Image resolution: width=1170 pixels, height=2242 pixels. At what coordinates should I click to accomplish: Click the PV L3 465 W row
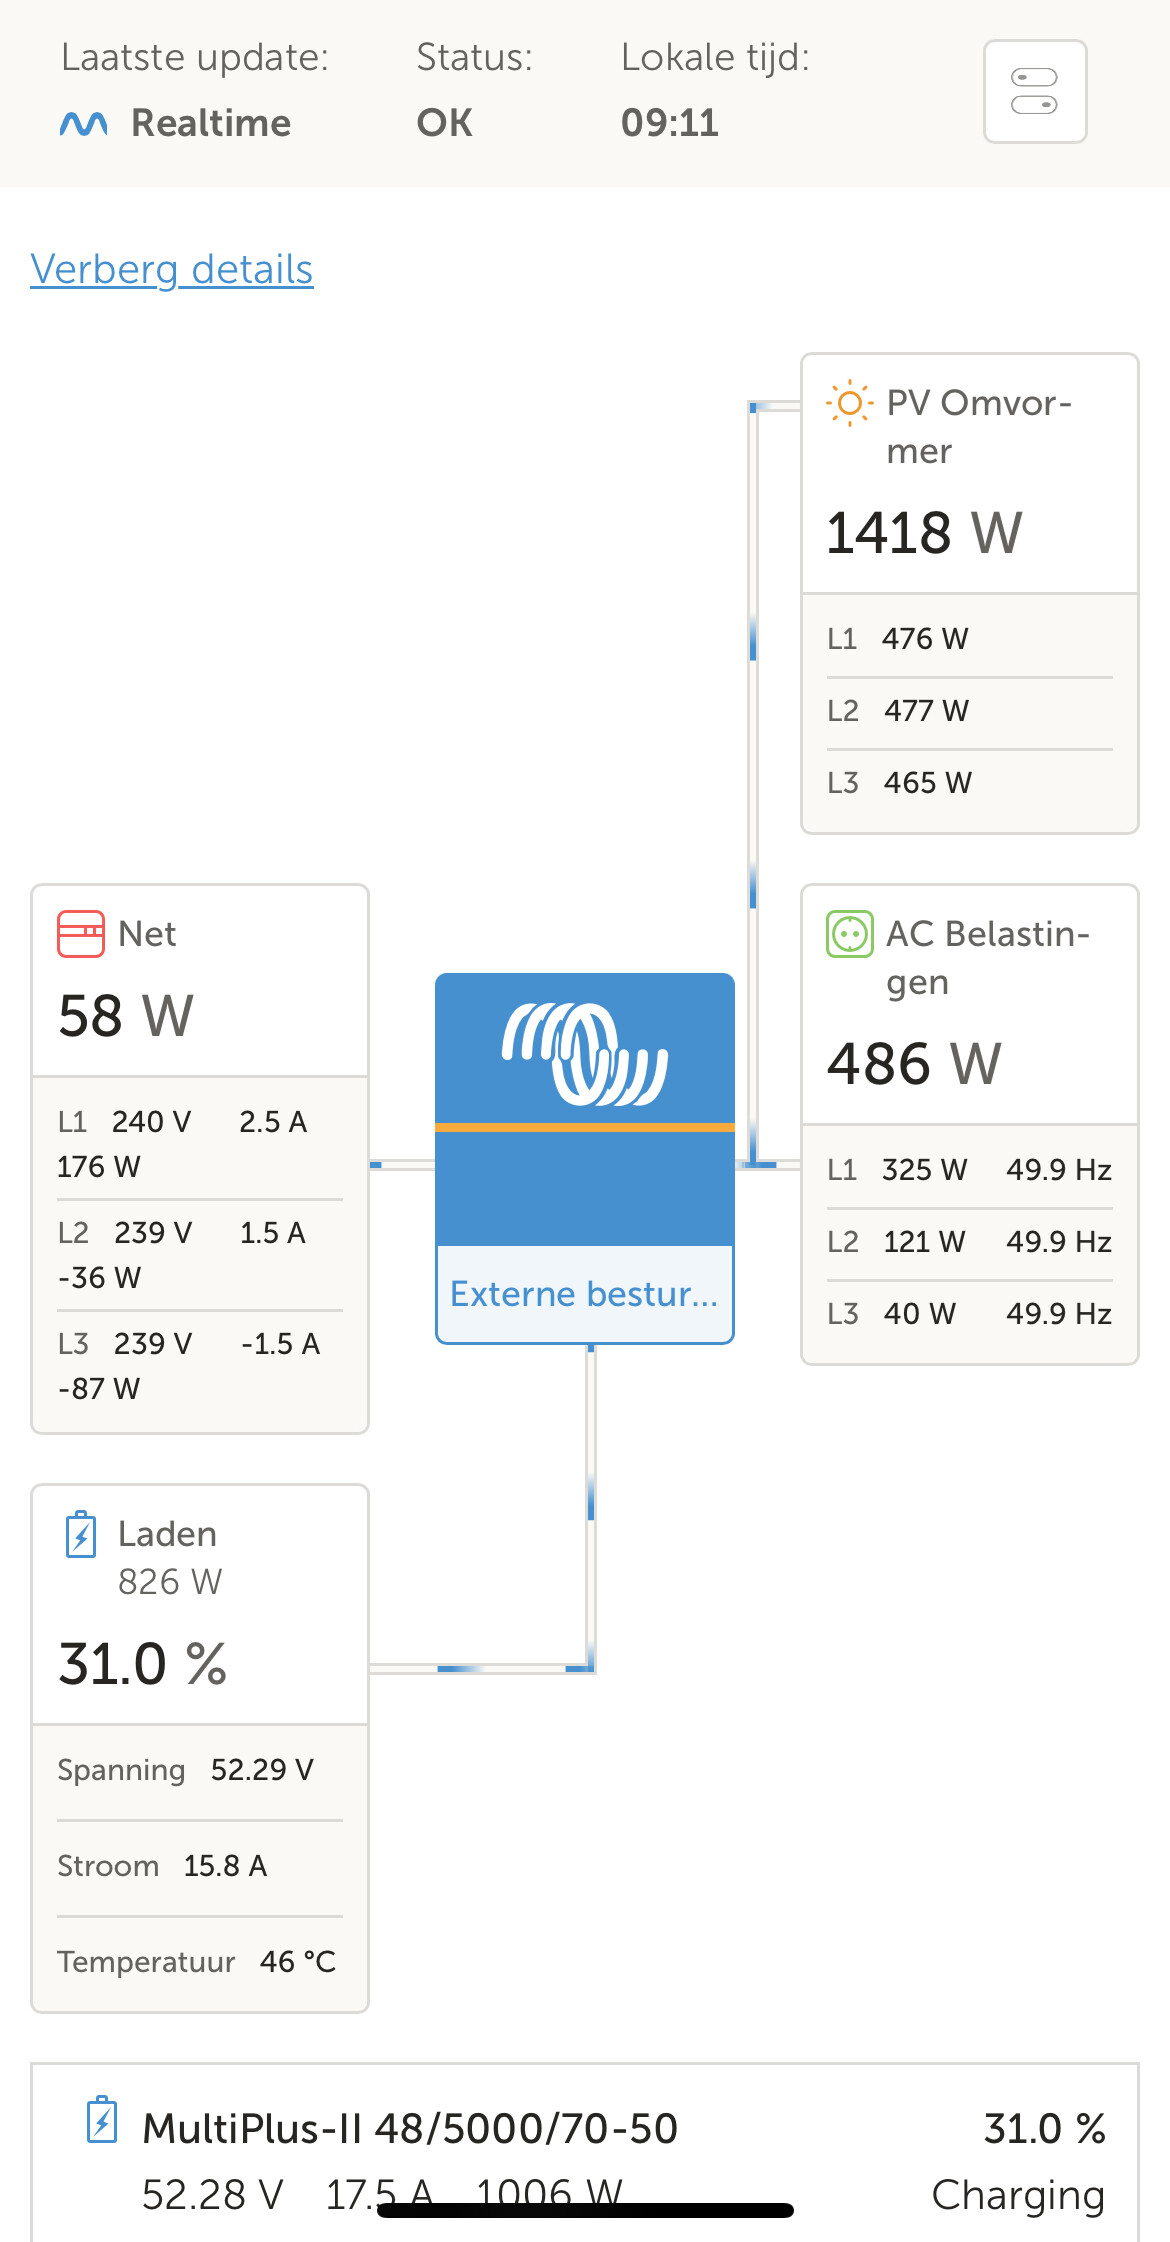(x=927, y=782)
